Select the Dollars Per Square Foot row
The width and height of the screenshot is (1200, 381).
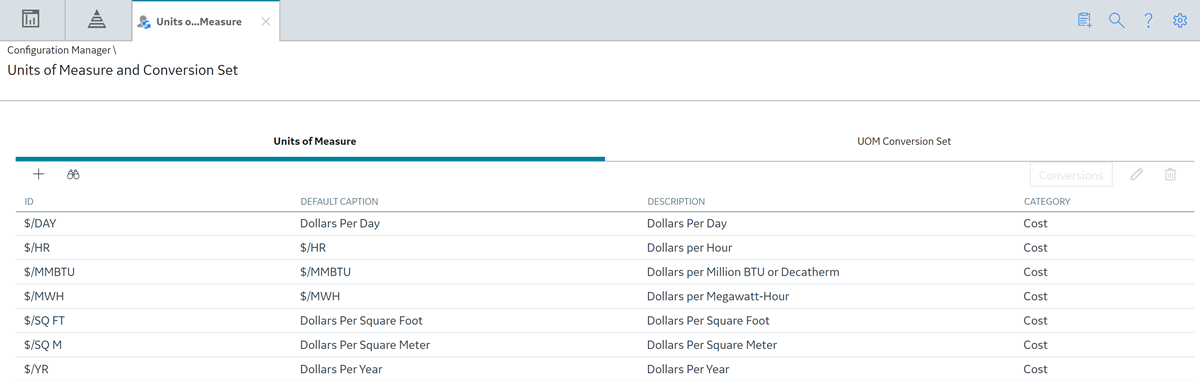(605, 321)
